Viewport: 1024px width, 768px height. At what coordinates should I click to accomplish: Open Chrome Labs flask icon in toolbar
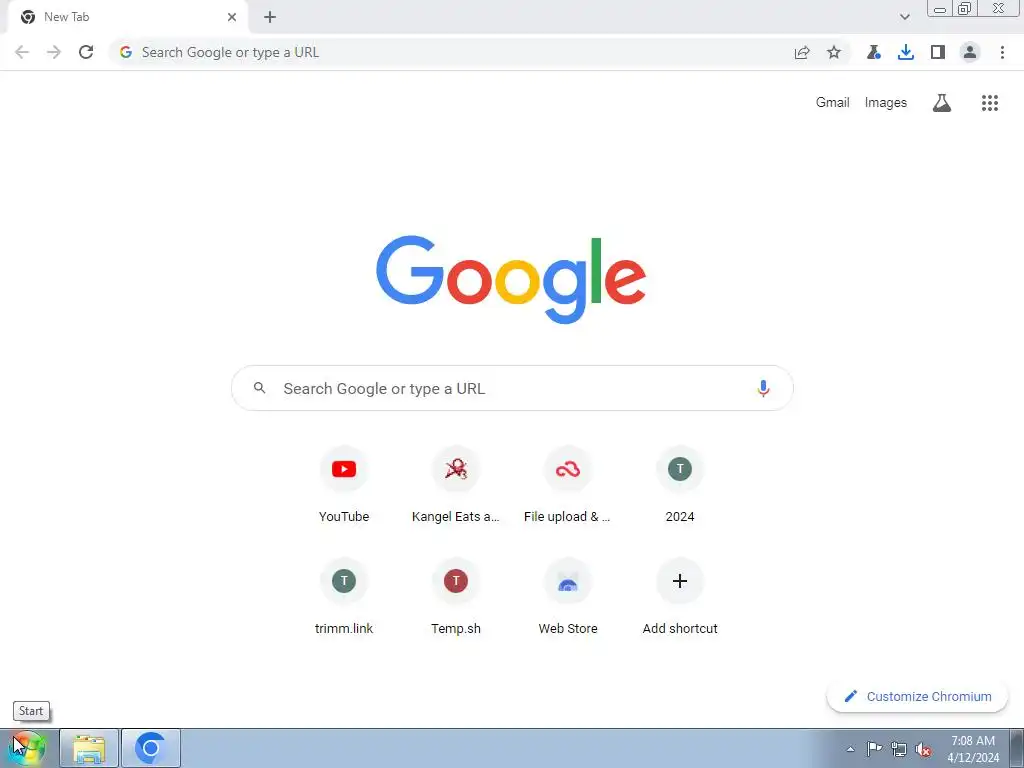coord(874,52)
